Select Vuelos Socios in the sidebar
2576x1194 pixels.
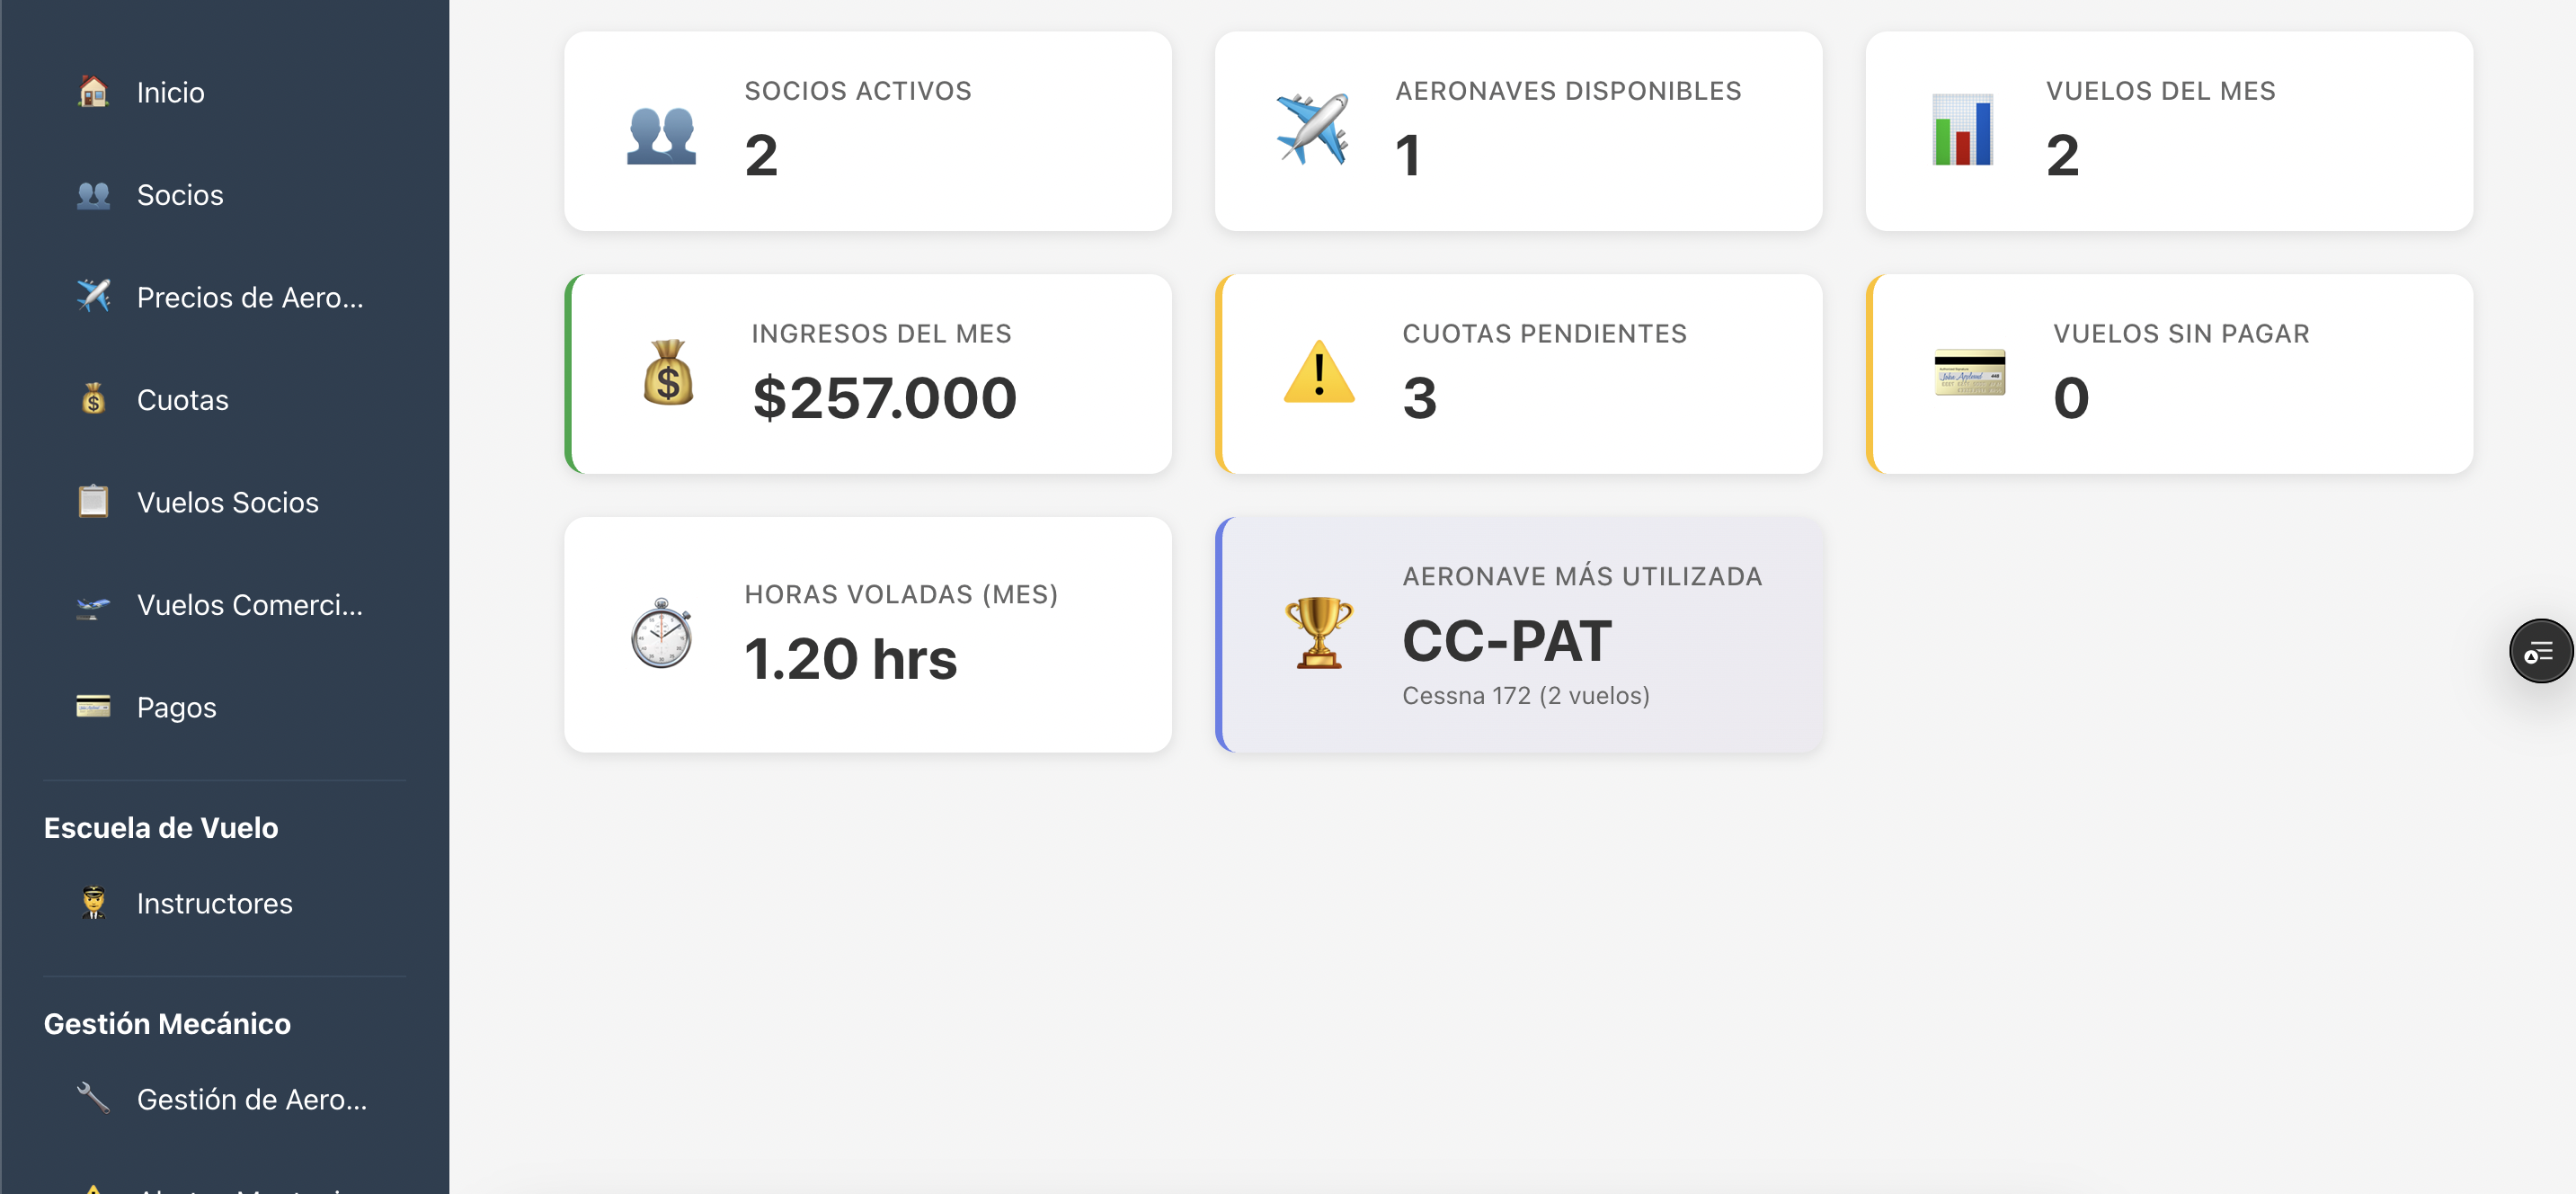(x=227, y=502)
